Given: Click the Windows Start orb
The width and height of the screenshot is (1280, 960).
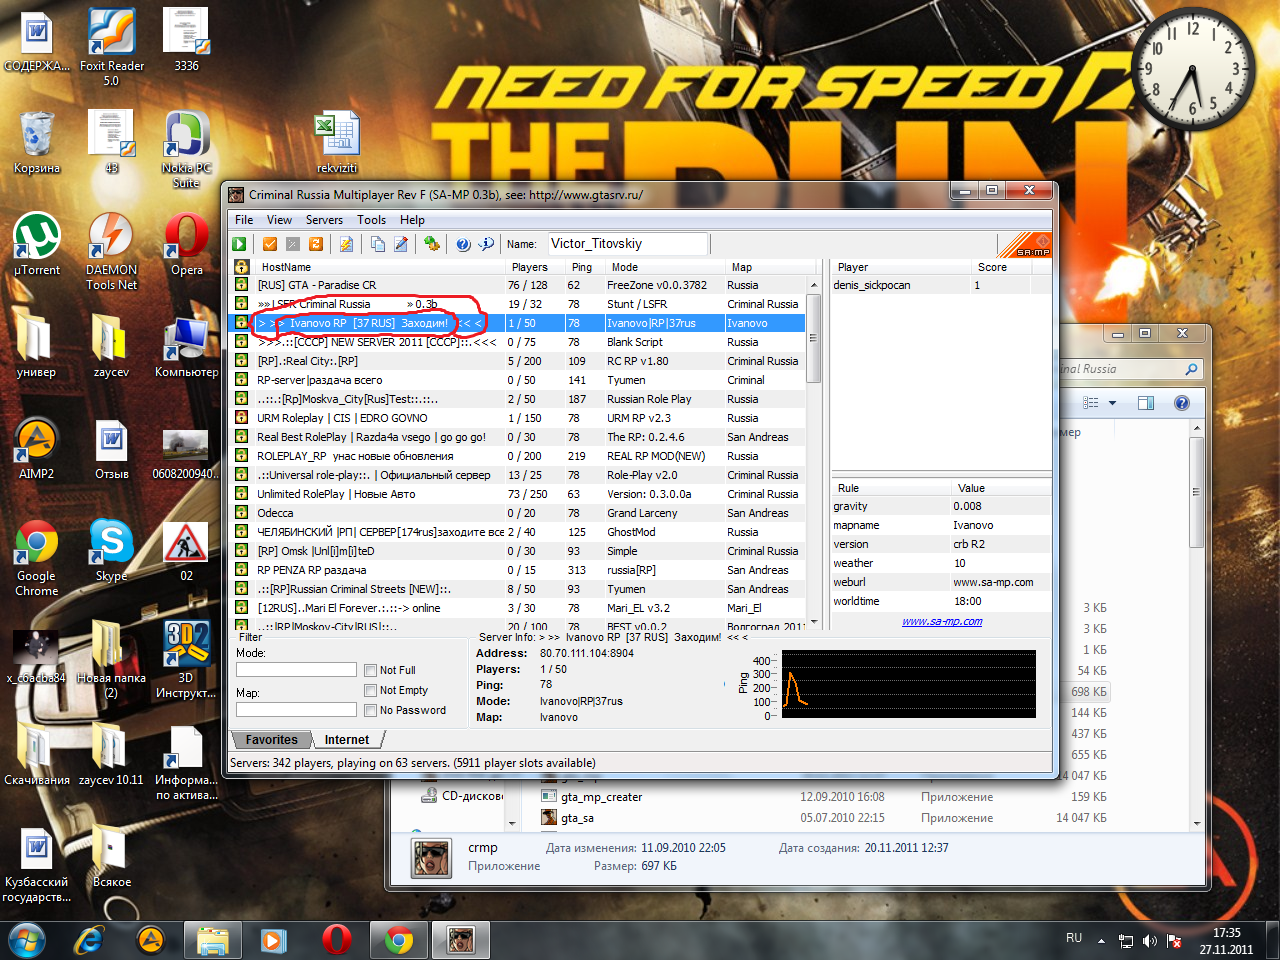Looking at the screenshot, I should click(27, 940).
